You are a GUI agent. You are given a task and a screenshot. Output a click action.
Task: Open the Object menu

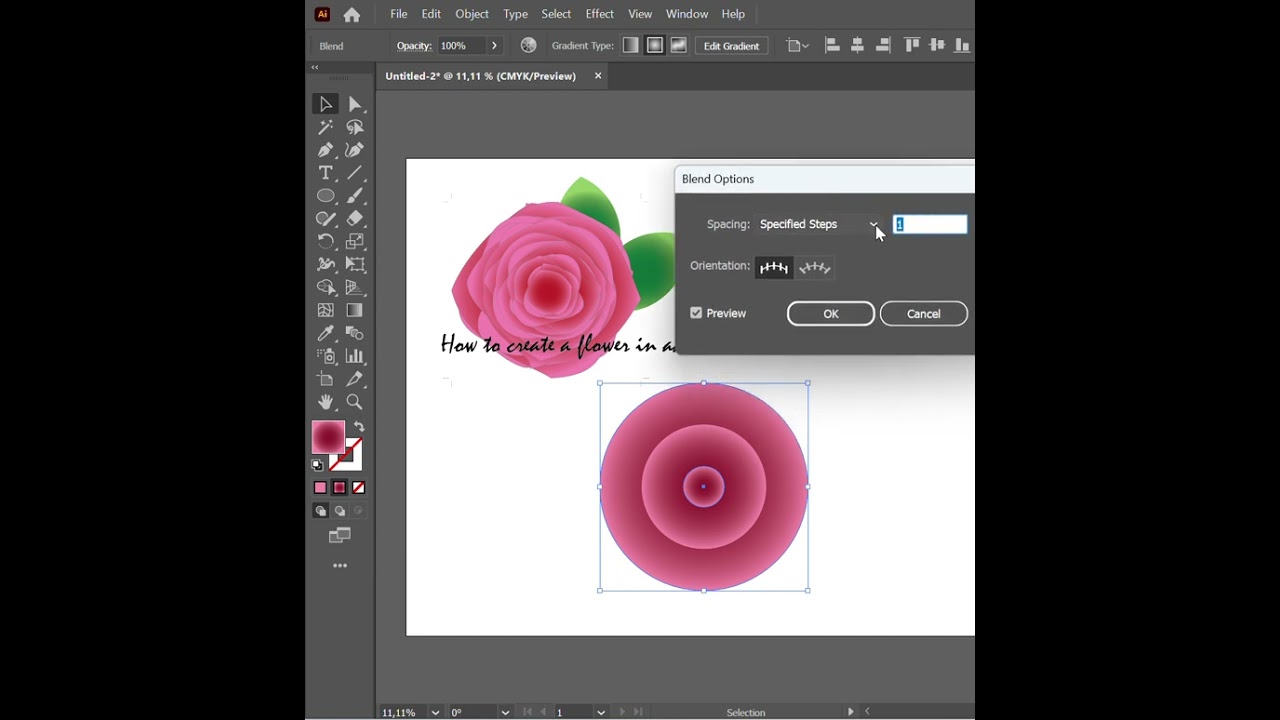click(472, 14)
